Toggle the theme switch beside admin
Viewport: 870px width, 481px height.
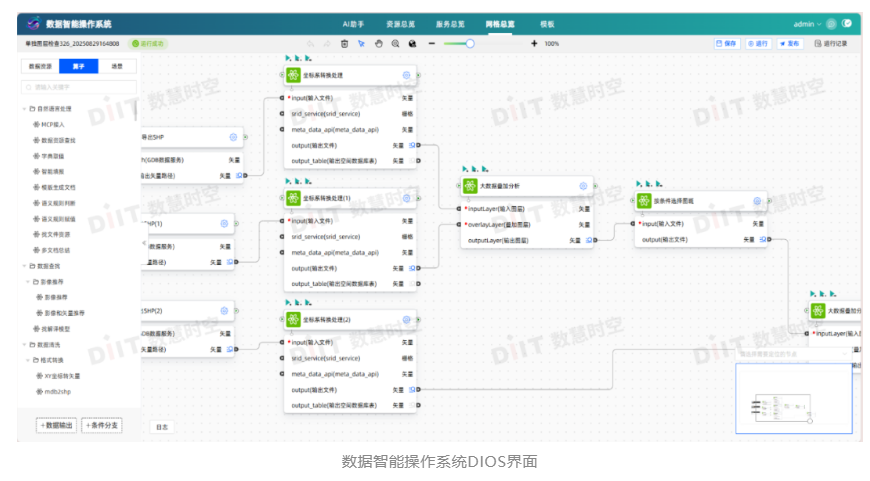pyautogui.click(x=846, y=23)
